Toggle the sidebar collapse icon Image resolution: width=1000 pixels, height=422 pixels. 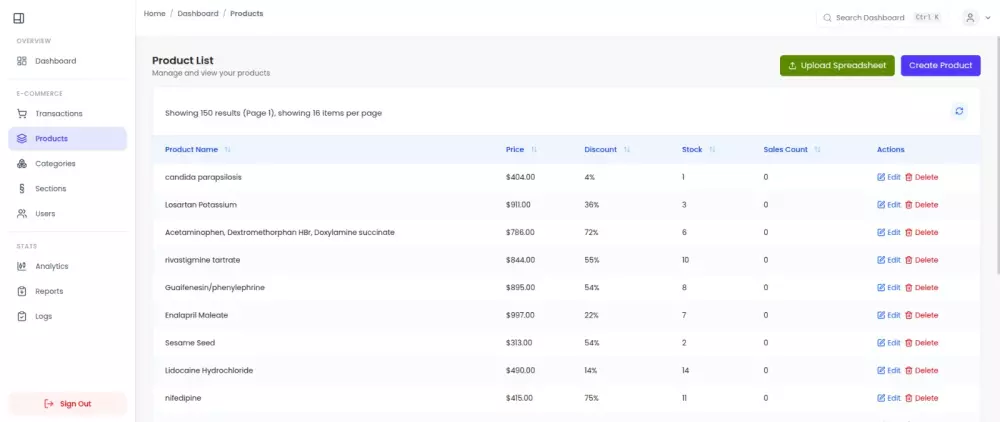(19, 18)
